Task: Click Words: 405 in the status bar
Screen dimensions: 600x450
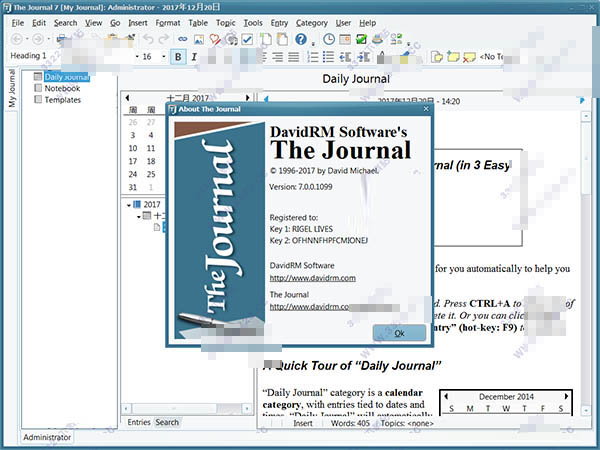Action: click(351, 424)
